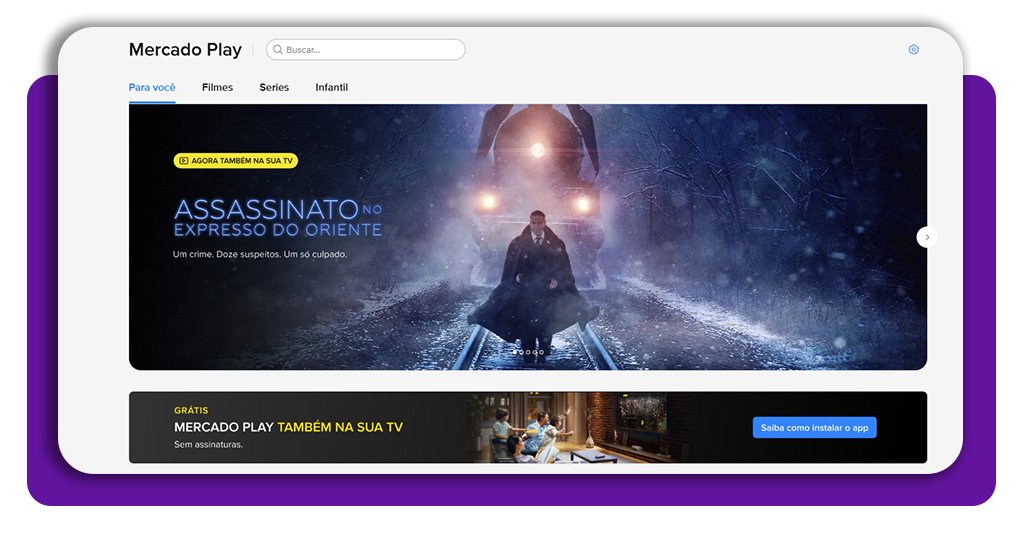Click the TV icon in the yellow badge
Viewport: 1024px width, 536px height.
click(x=184, y=161)
